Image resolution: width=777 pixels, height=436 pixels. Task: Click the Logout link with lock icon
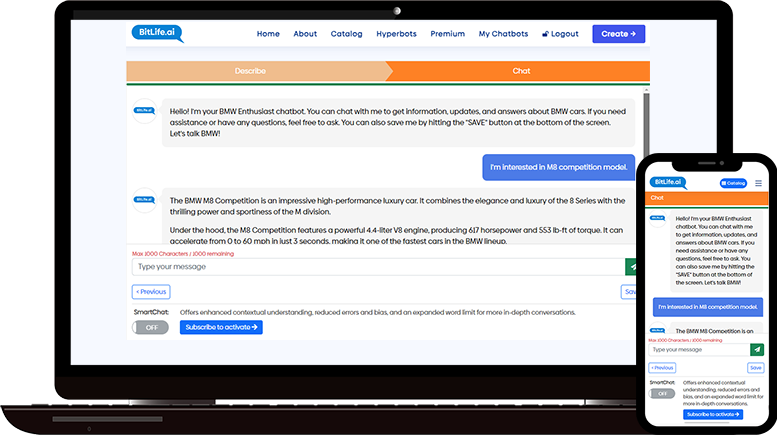560,34
